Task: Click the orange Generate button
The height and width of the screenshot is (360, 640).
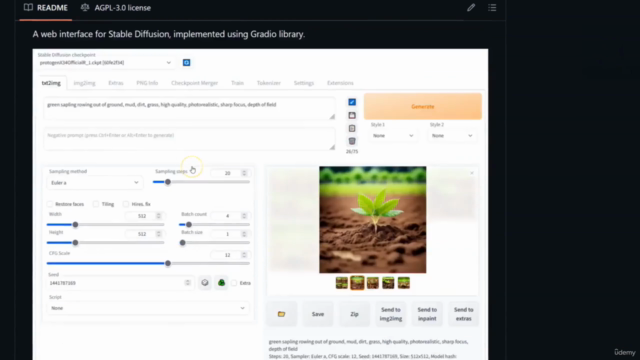Action: [x=423, y=106]
